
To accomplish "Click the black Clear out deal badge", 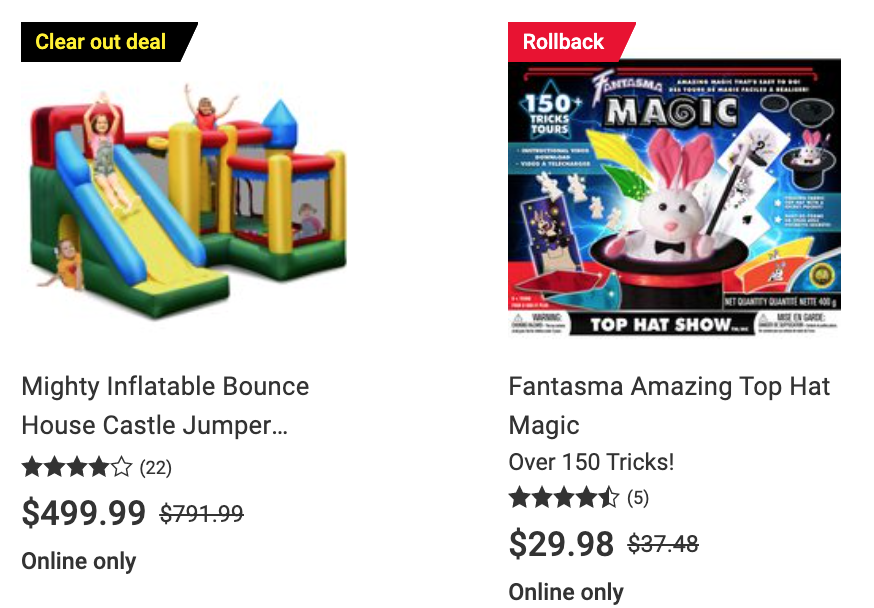I will tap(109, 42).
